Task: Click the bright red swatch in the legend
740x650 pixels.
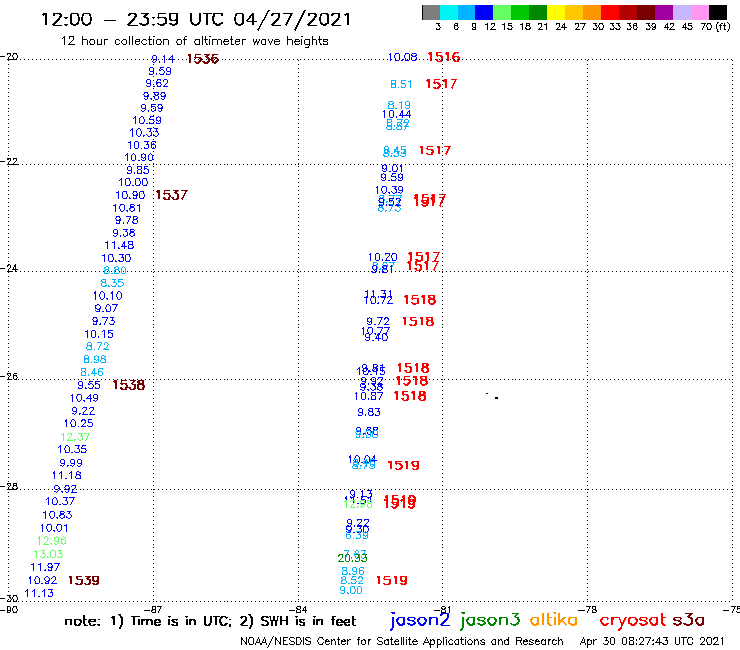Action: coord(609,12)
